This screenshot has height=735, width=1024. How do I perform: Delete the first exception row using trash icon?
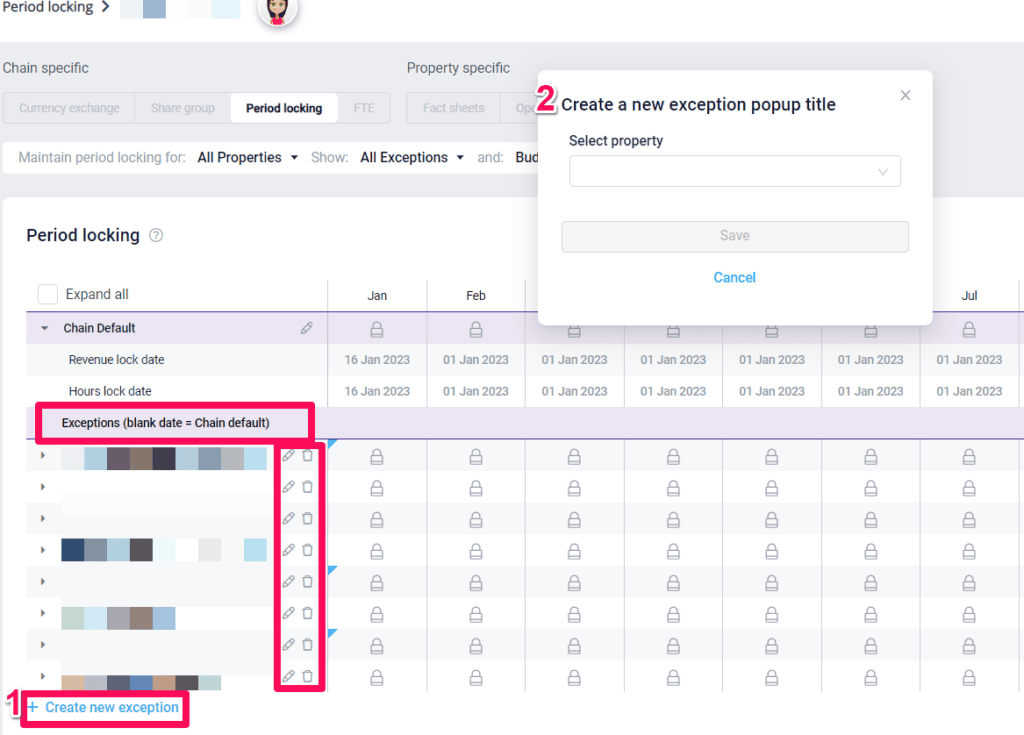(308, 456)
